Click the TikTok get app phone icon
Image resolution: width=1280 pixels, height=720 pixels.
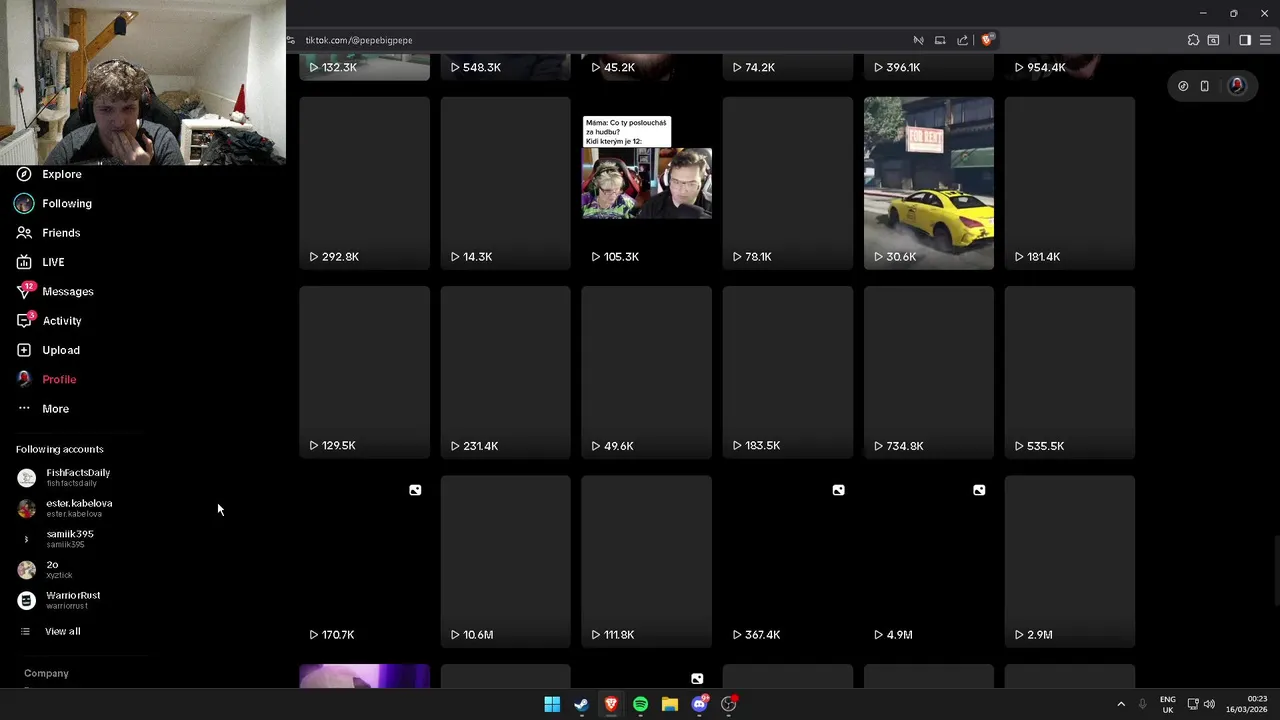(1205, 86)
